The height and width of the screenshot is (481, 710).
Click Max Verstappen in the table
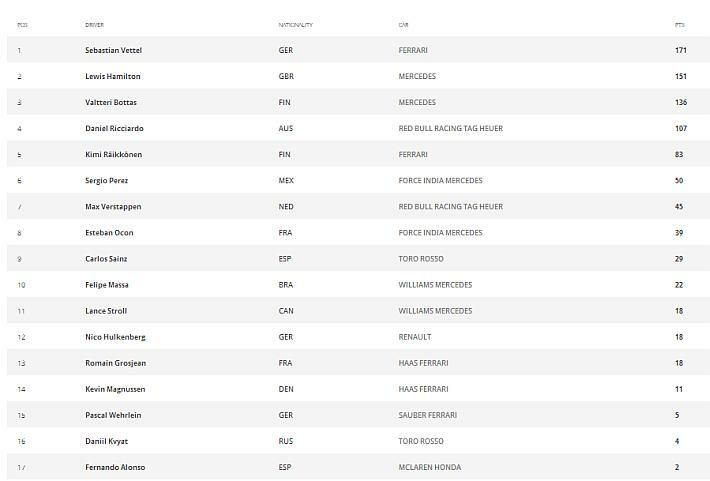tap(113, 206)
